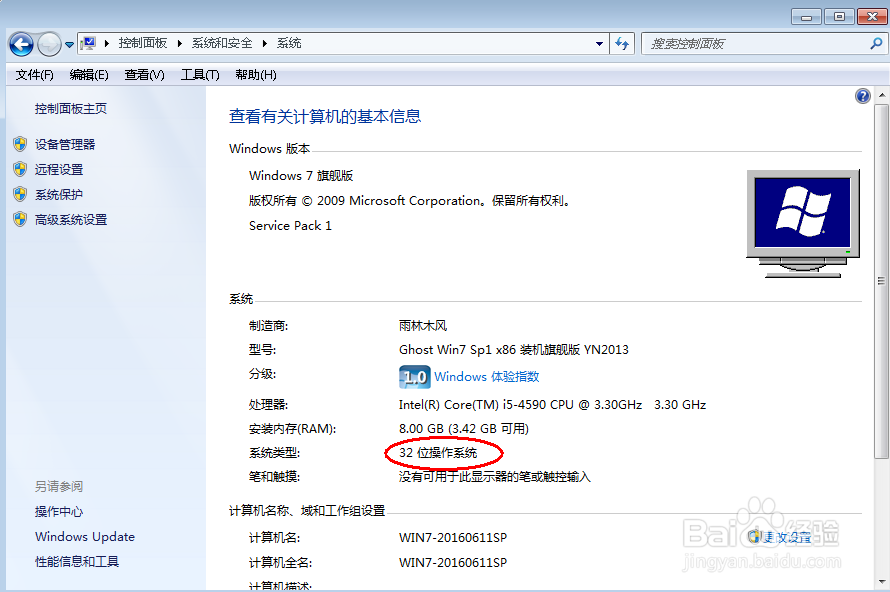
Task: Open 性能信息和工具 link in sidebar
Action: point(77,561)
